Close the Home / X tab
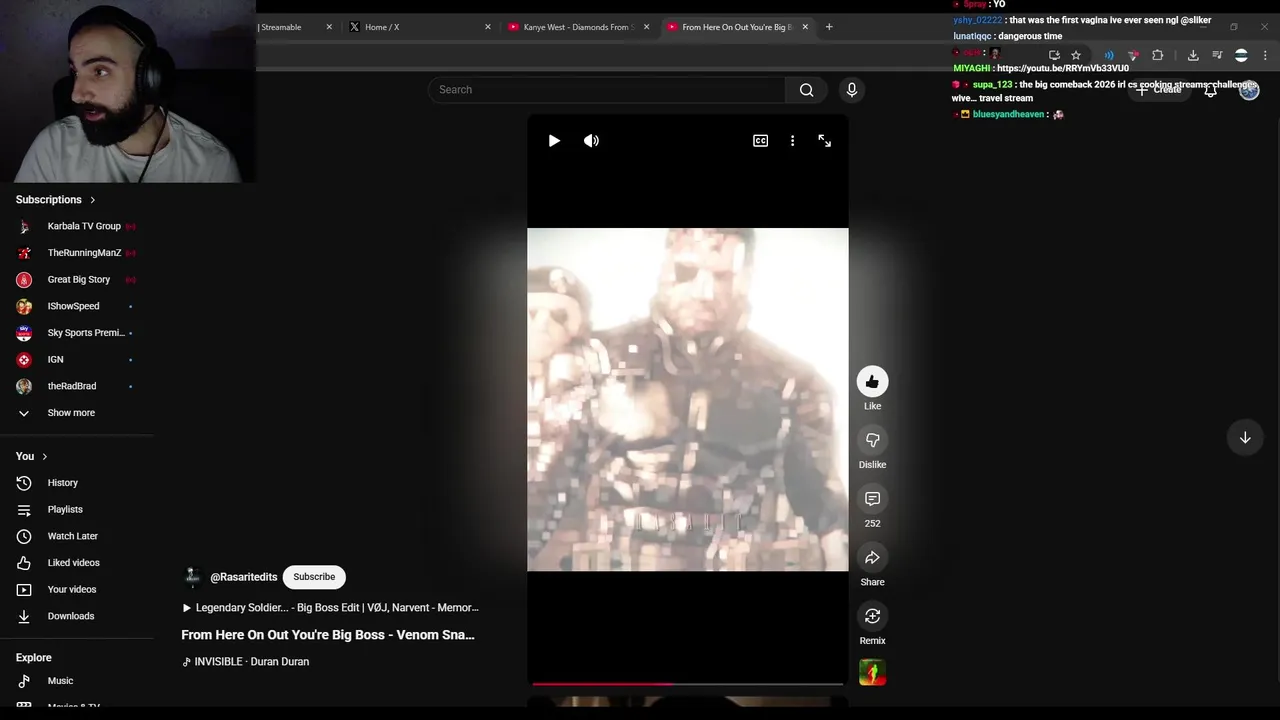The image size is (1280, 720). 488,27
